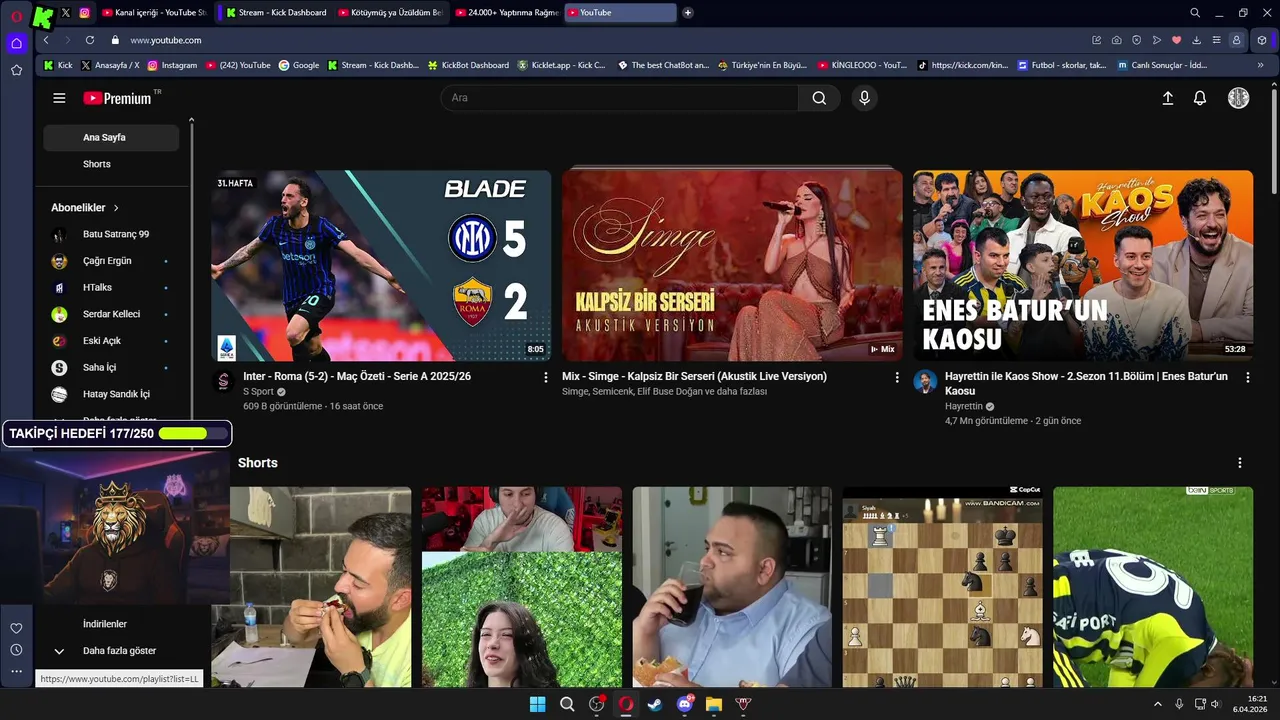Click inside the YouTube Ara search field
This screenshot has height=720, width=1280.
(x=620, y=98)
